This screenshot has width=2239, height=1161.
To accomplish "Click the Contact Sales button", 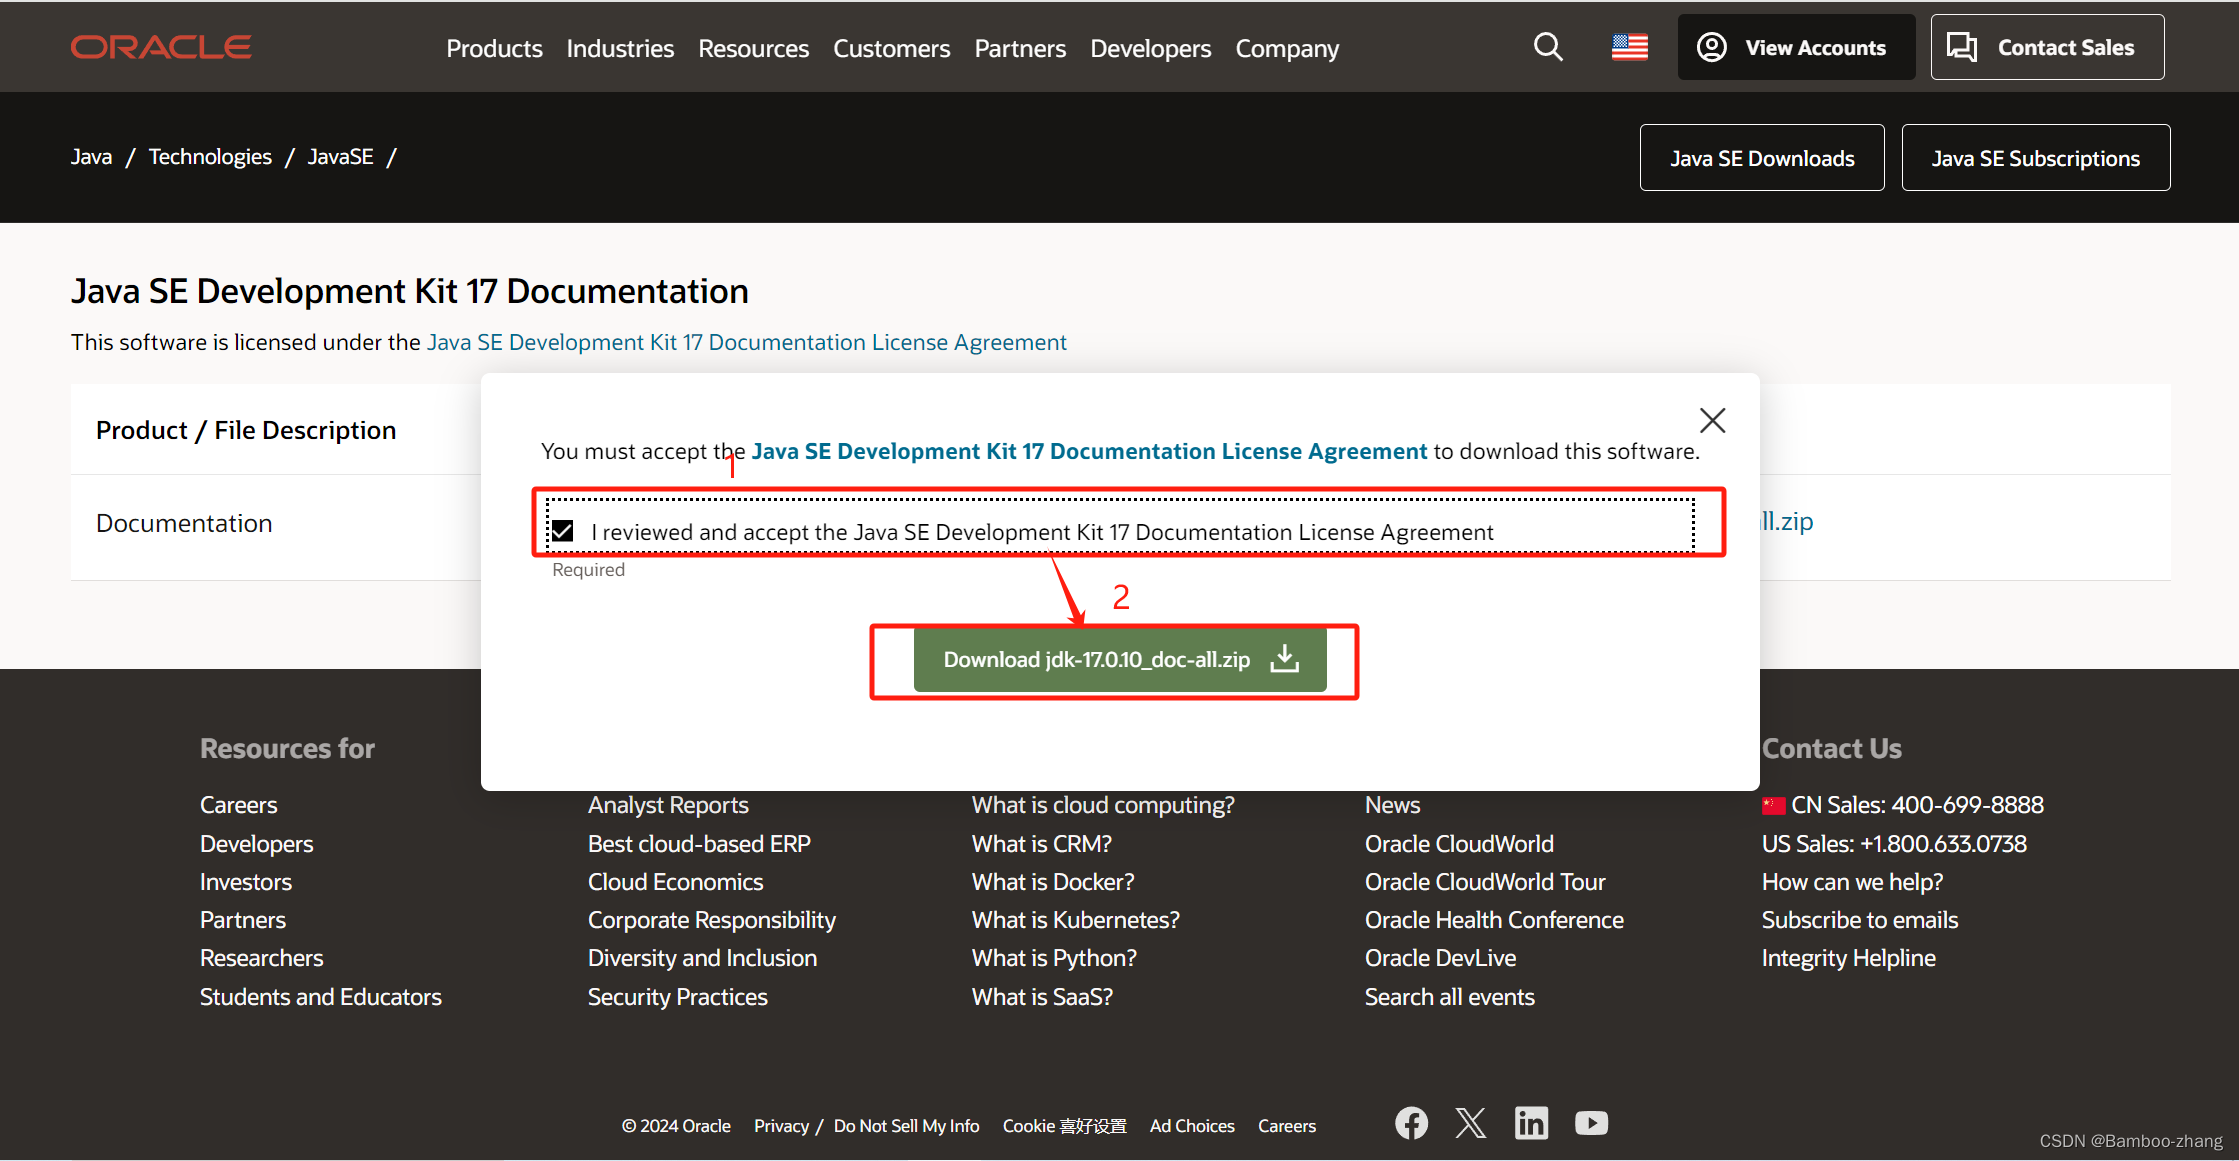I will tap(2047, 47).
